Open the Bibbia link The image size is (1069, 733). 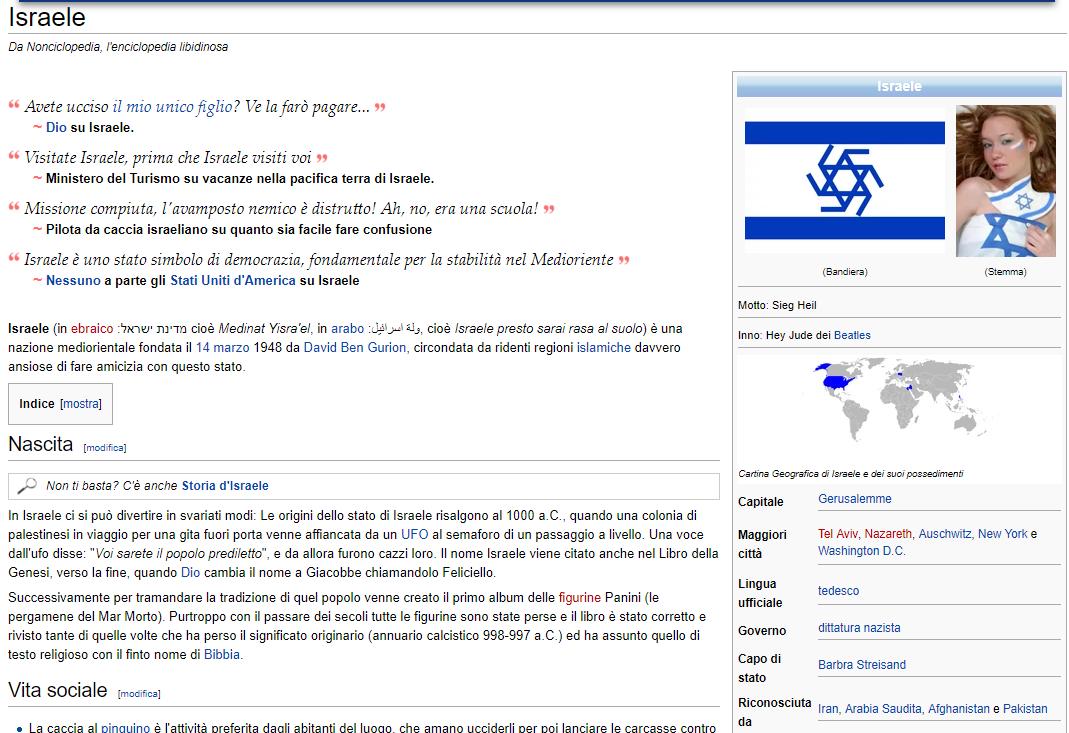click(222, 655)
